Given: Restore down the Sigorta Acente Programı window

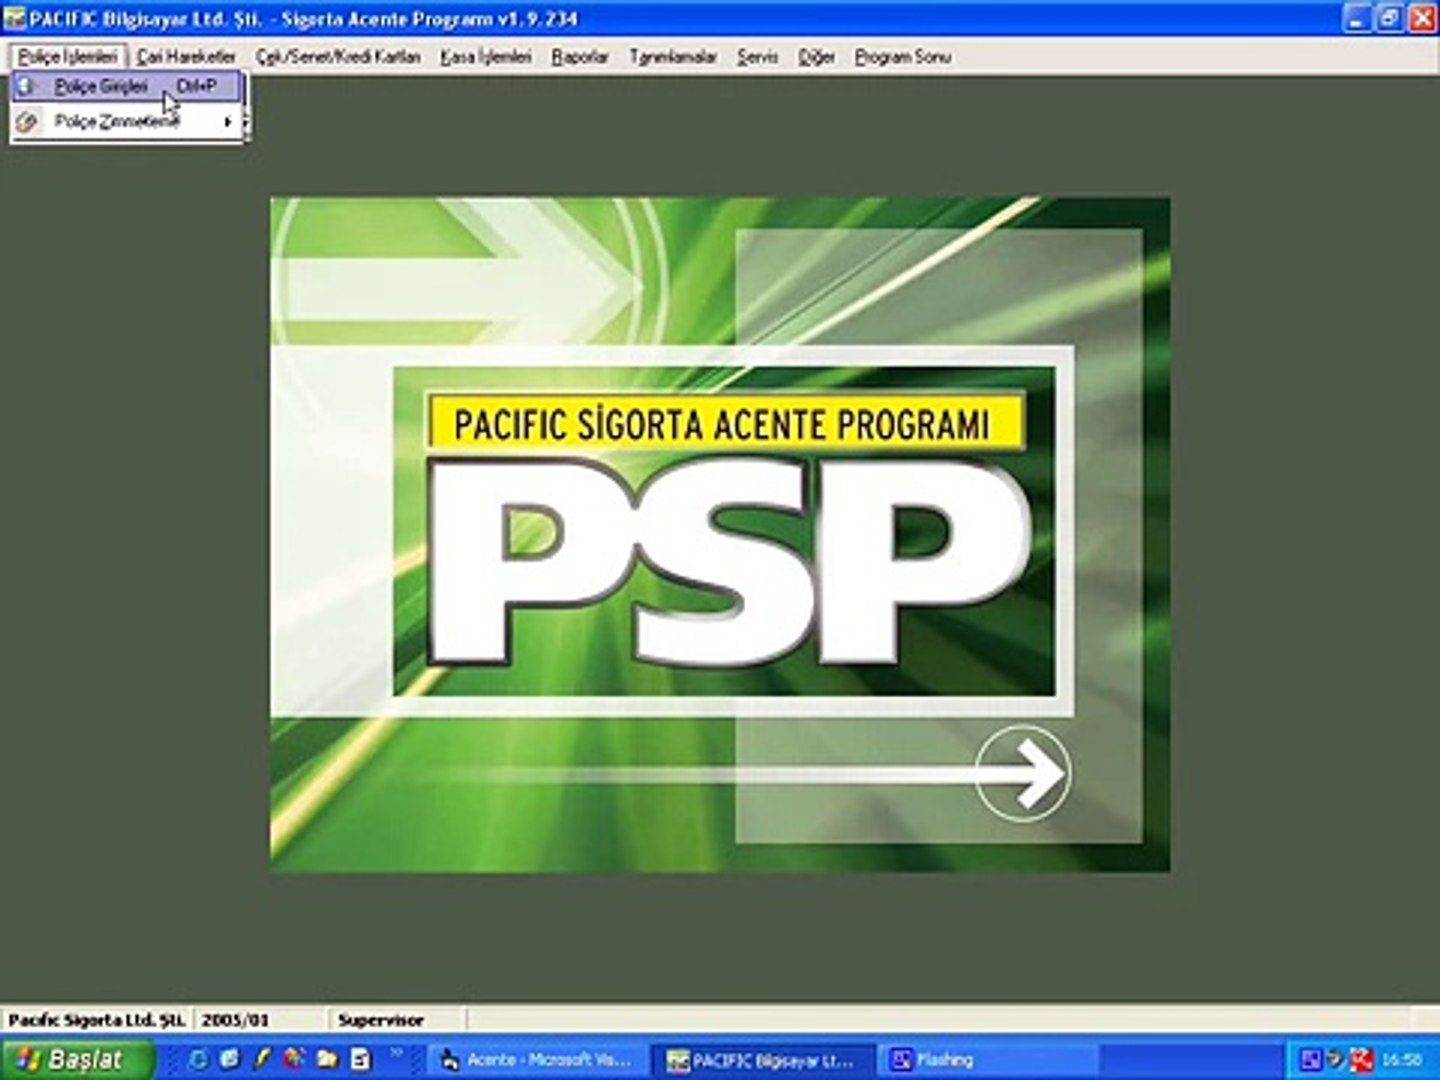Looking at the screenshot, I should [1389, 18].
